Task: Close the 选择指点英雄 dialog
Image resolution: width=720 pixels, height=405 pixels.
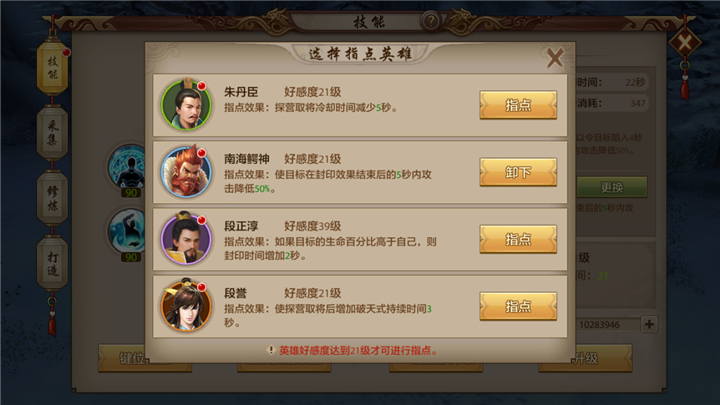Action: [x=555, y=58]
